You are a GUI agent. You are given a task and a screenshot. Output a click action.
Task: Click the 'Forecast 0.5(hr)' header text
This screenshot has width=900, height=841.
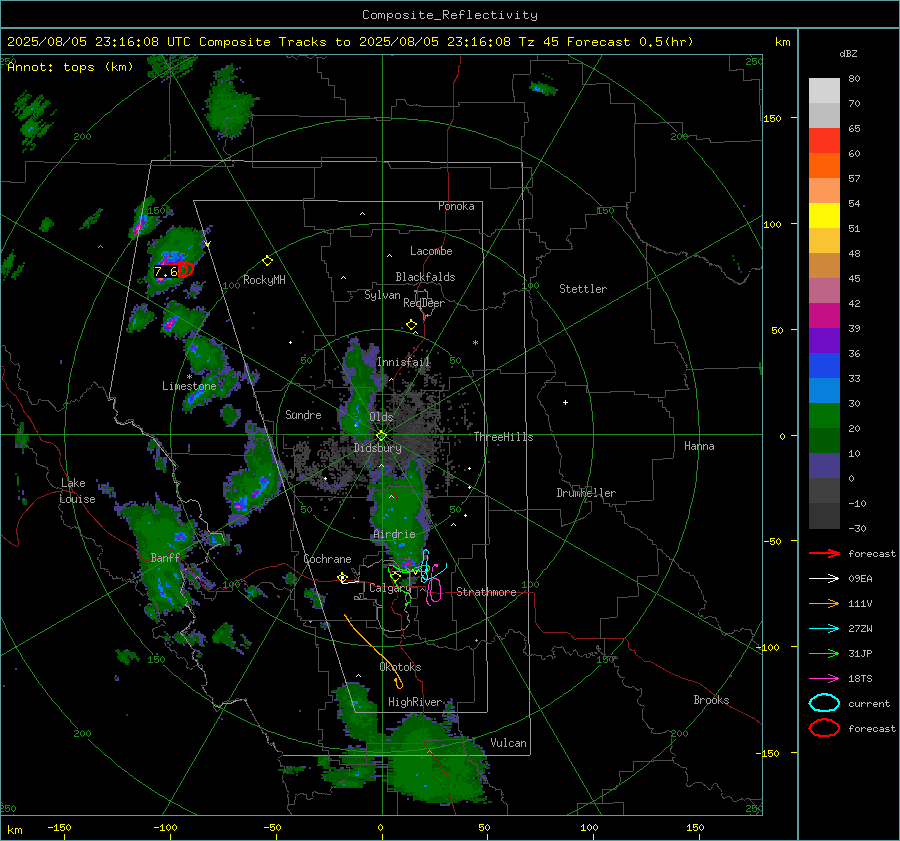[x=630, y=42]
